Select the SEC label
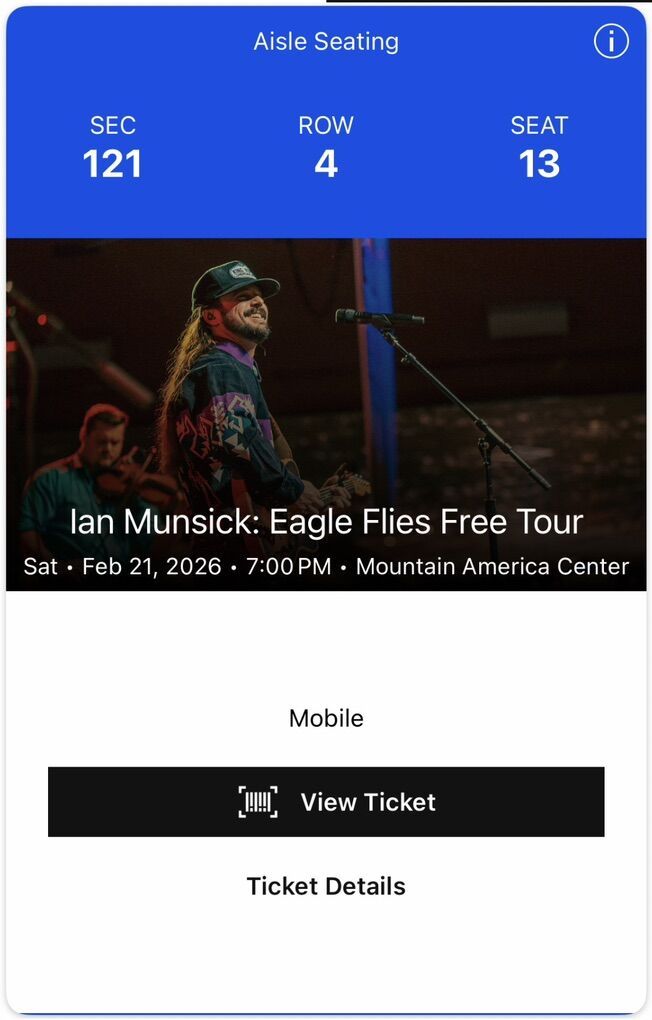Viewport: 652px width, 1020px height. point(112,126)
